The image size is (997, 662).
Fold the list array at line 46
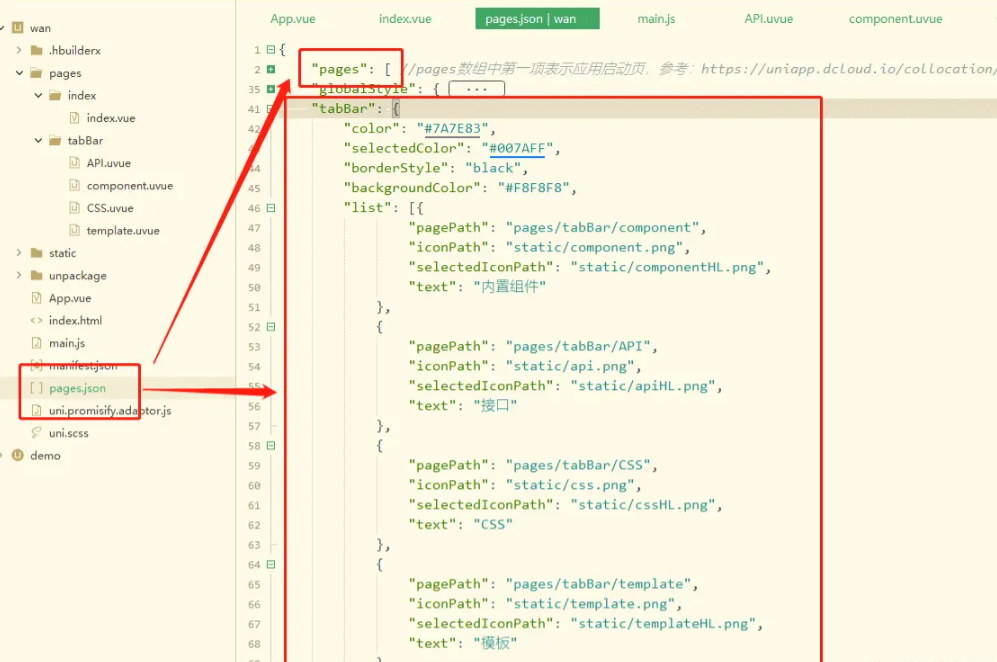point(270,207)
